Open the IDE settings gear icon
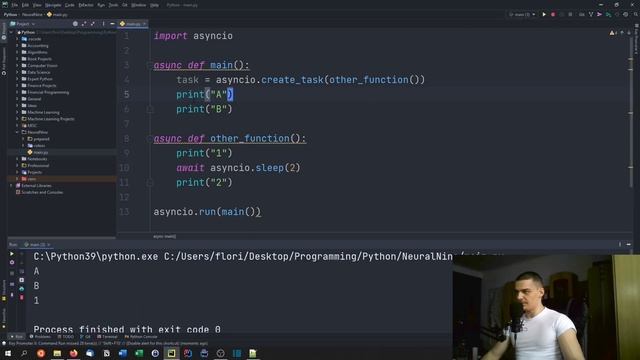This screenshot has height=360, width=640. click(x=626, y=14)
